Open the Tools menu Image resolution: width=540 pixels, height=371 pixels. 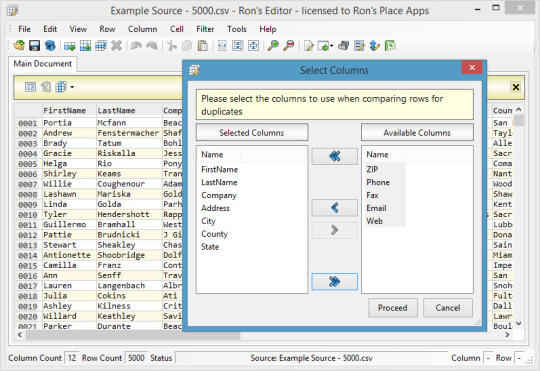click(x=237, y=29)
